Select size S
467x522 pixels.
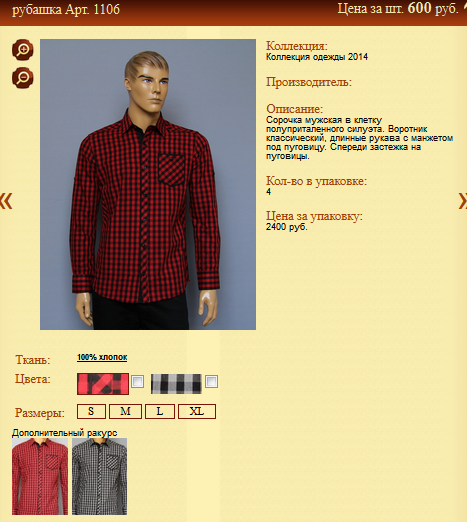91,411
